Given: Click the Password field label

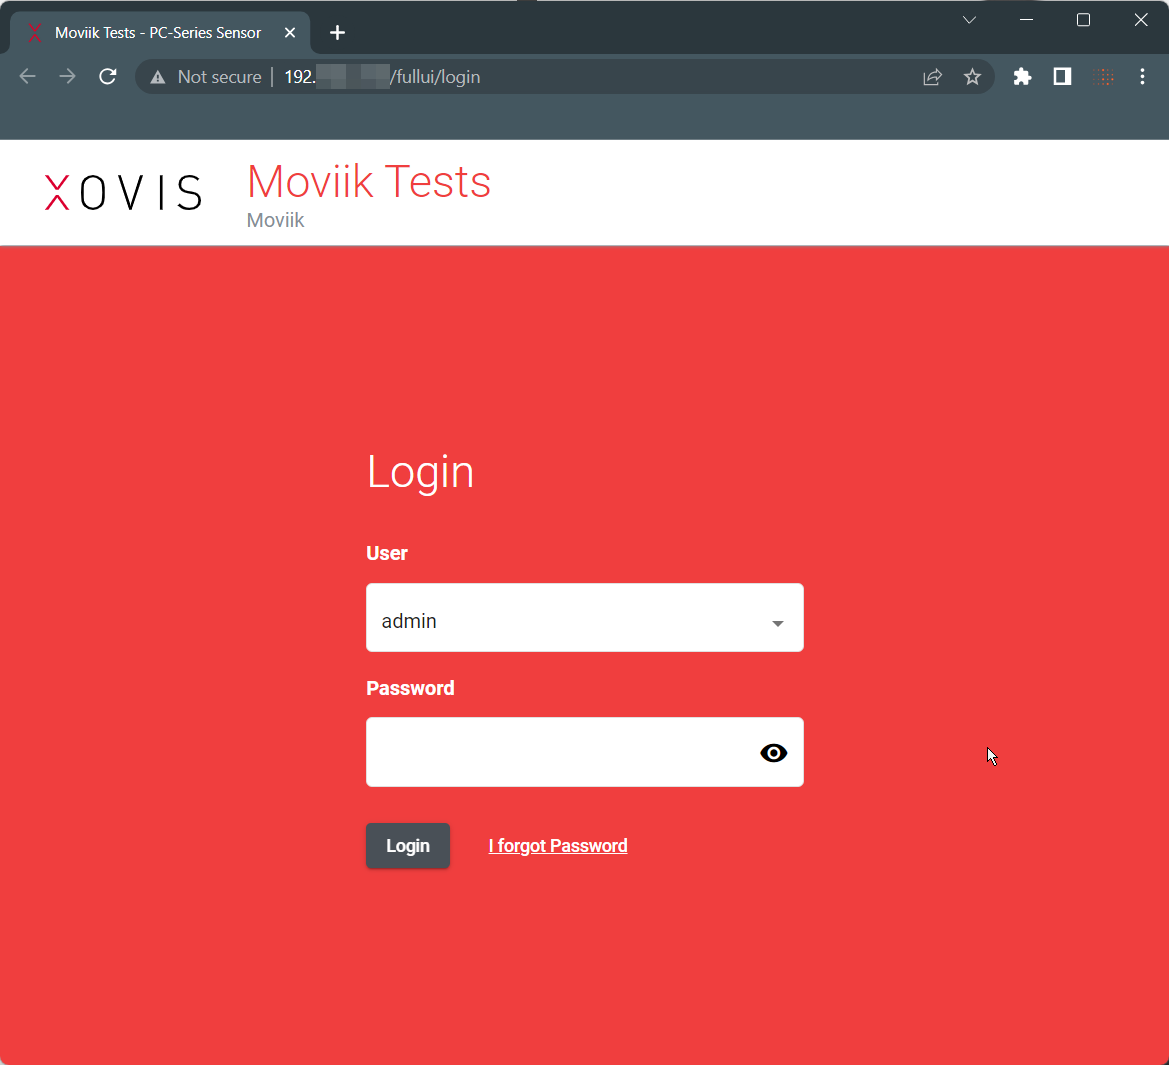Looking at the screenshot, I should (410, 688).
